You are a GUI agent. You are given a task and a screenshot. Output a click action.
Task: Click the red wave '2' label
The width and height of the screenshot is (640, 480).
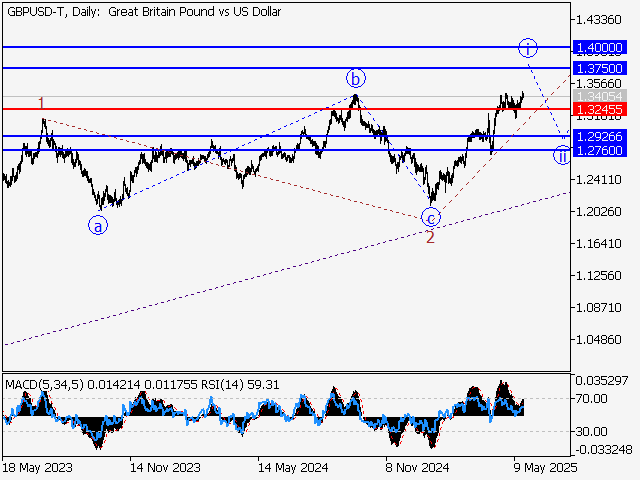pos(430,237)
